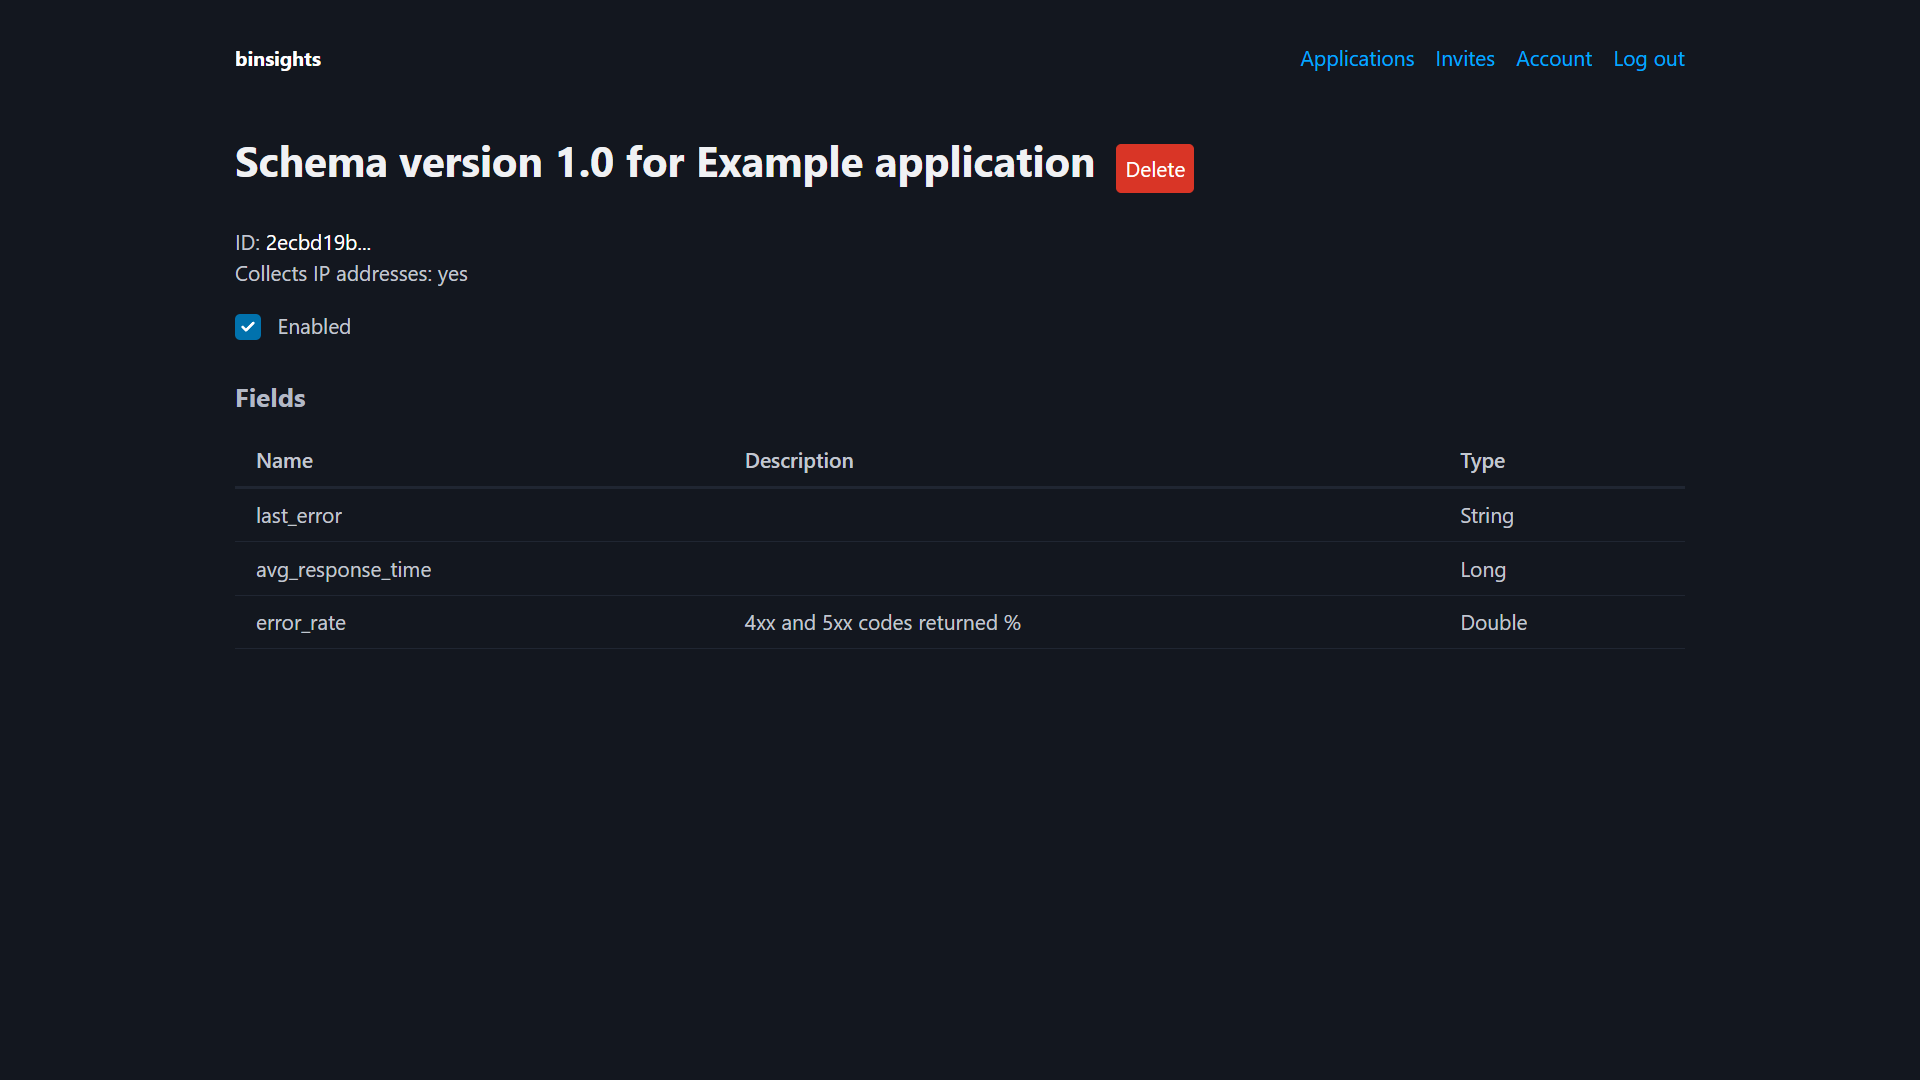Image resolution: width=1920 pixels, height=1080 pixels.
Task: Click the blue checkmark next to Enabled
Action: pos(247,326)
